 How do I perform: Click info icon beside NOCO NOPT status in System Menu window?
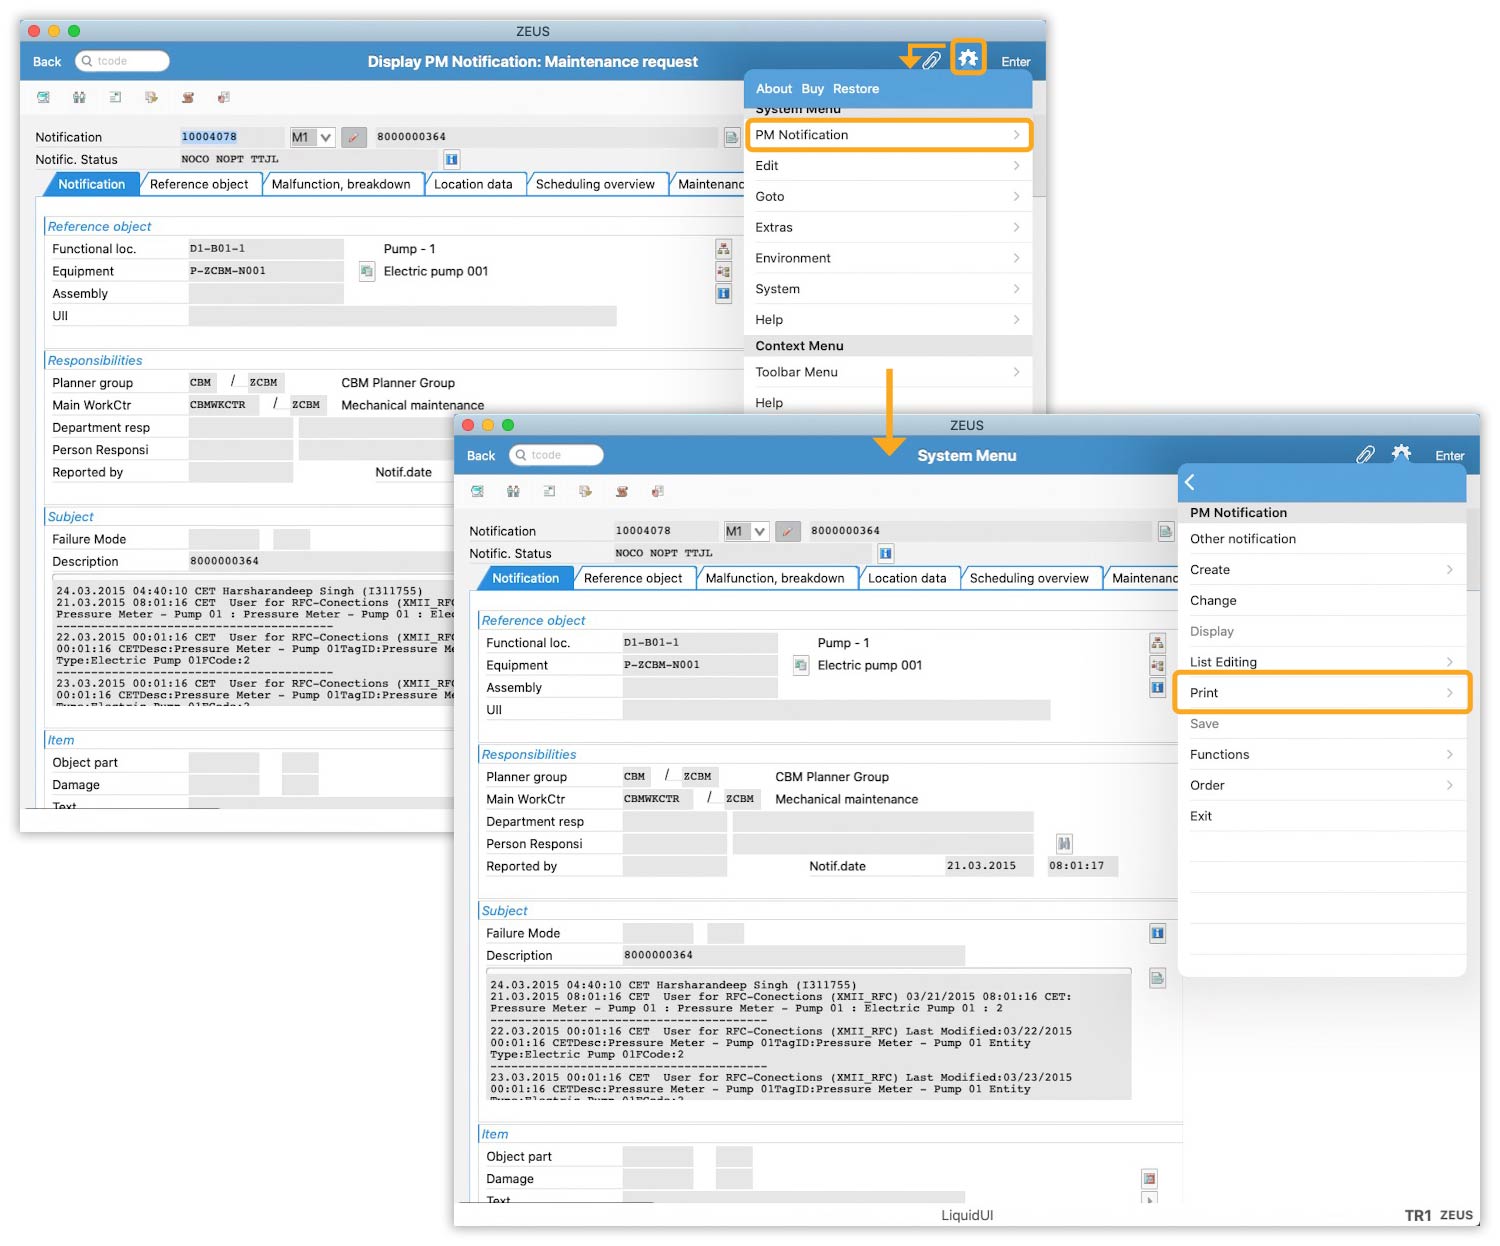pos(885,554)
